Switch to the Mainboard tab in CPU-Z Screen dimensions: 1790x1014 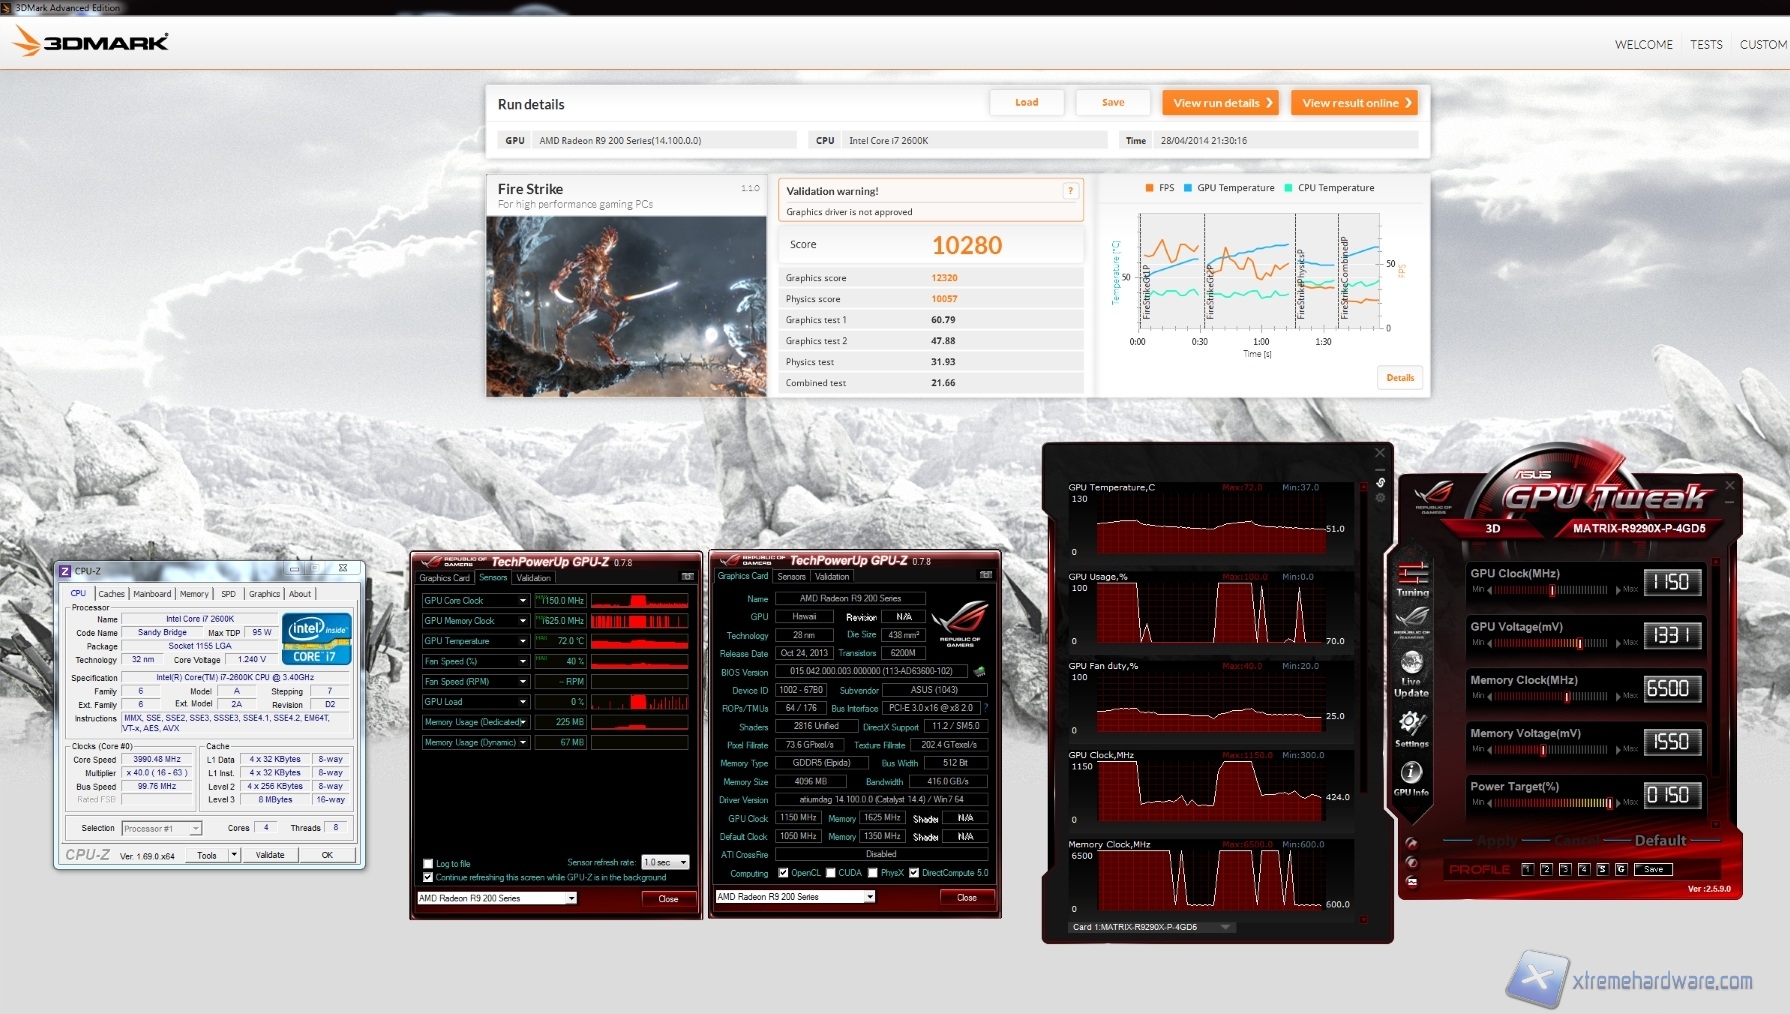[152, 594]
